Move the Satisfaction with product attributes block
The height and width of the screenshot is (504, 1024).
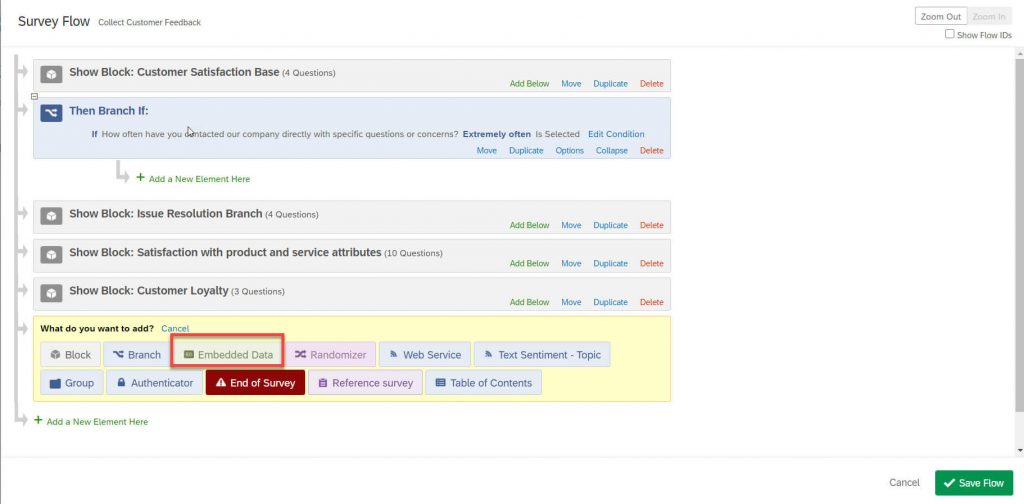point(571,264)
